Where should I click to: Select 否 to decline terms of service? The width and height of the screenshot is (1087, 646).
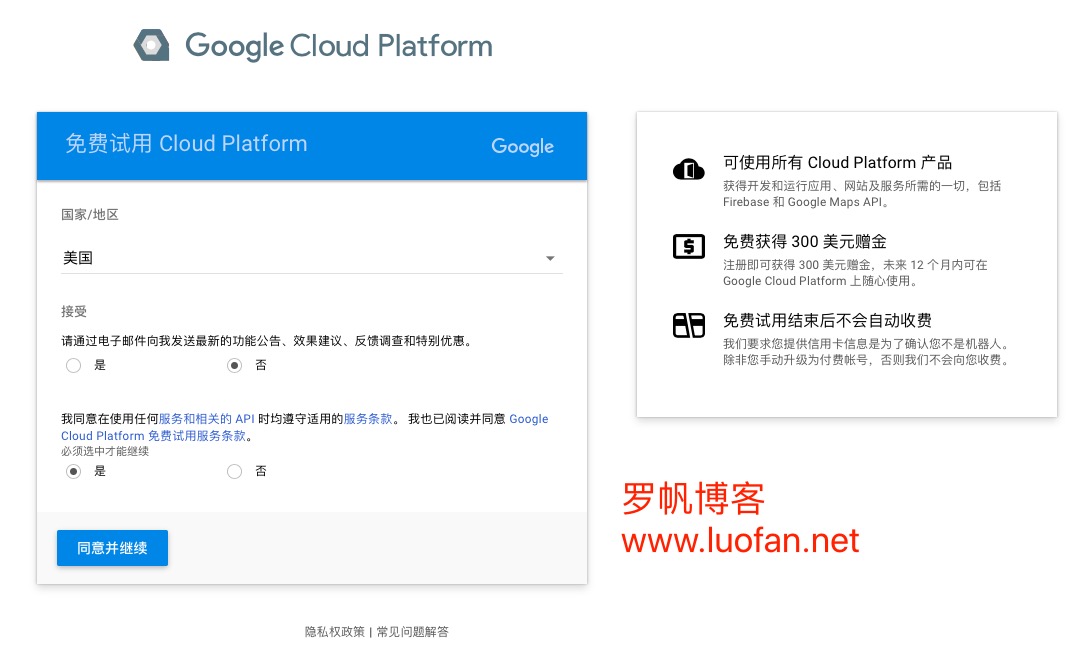coord(234,471)
